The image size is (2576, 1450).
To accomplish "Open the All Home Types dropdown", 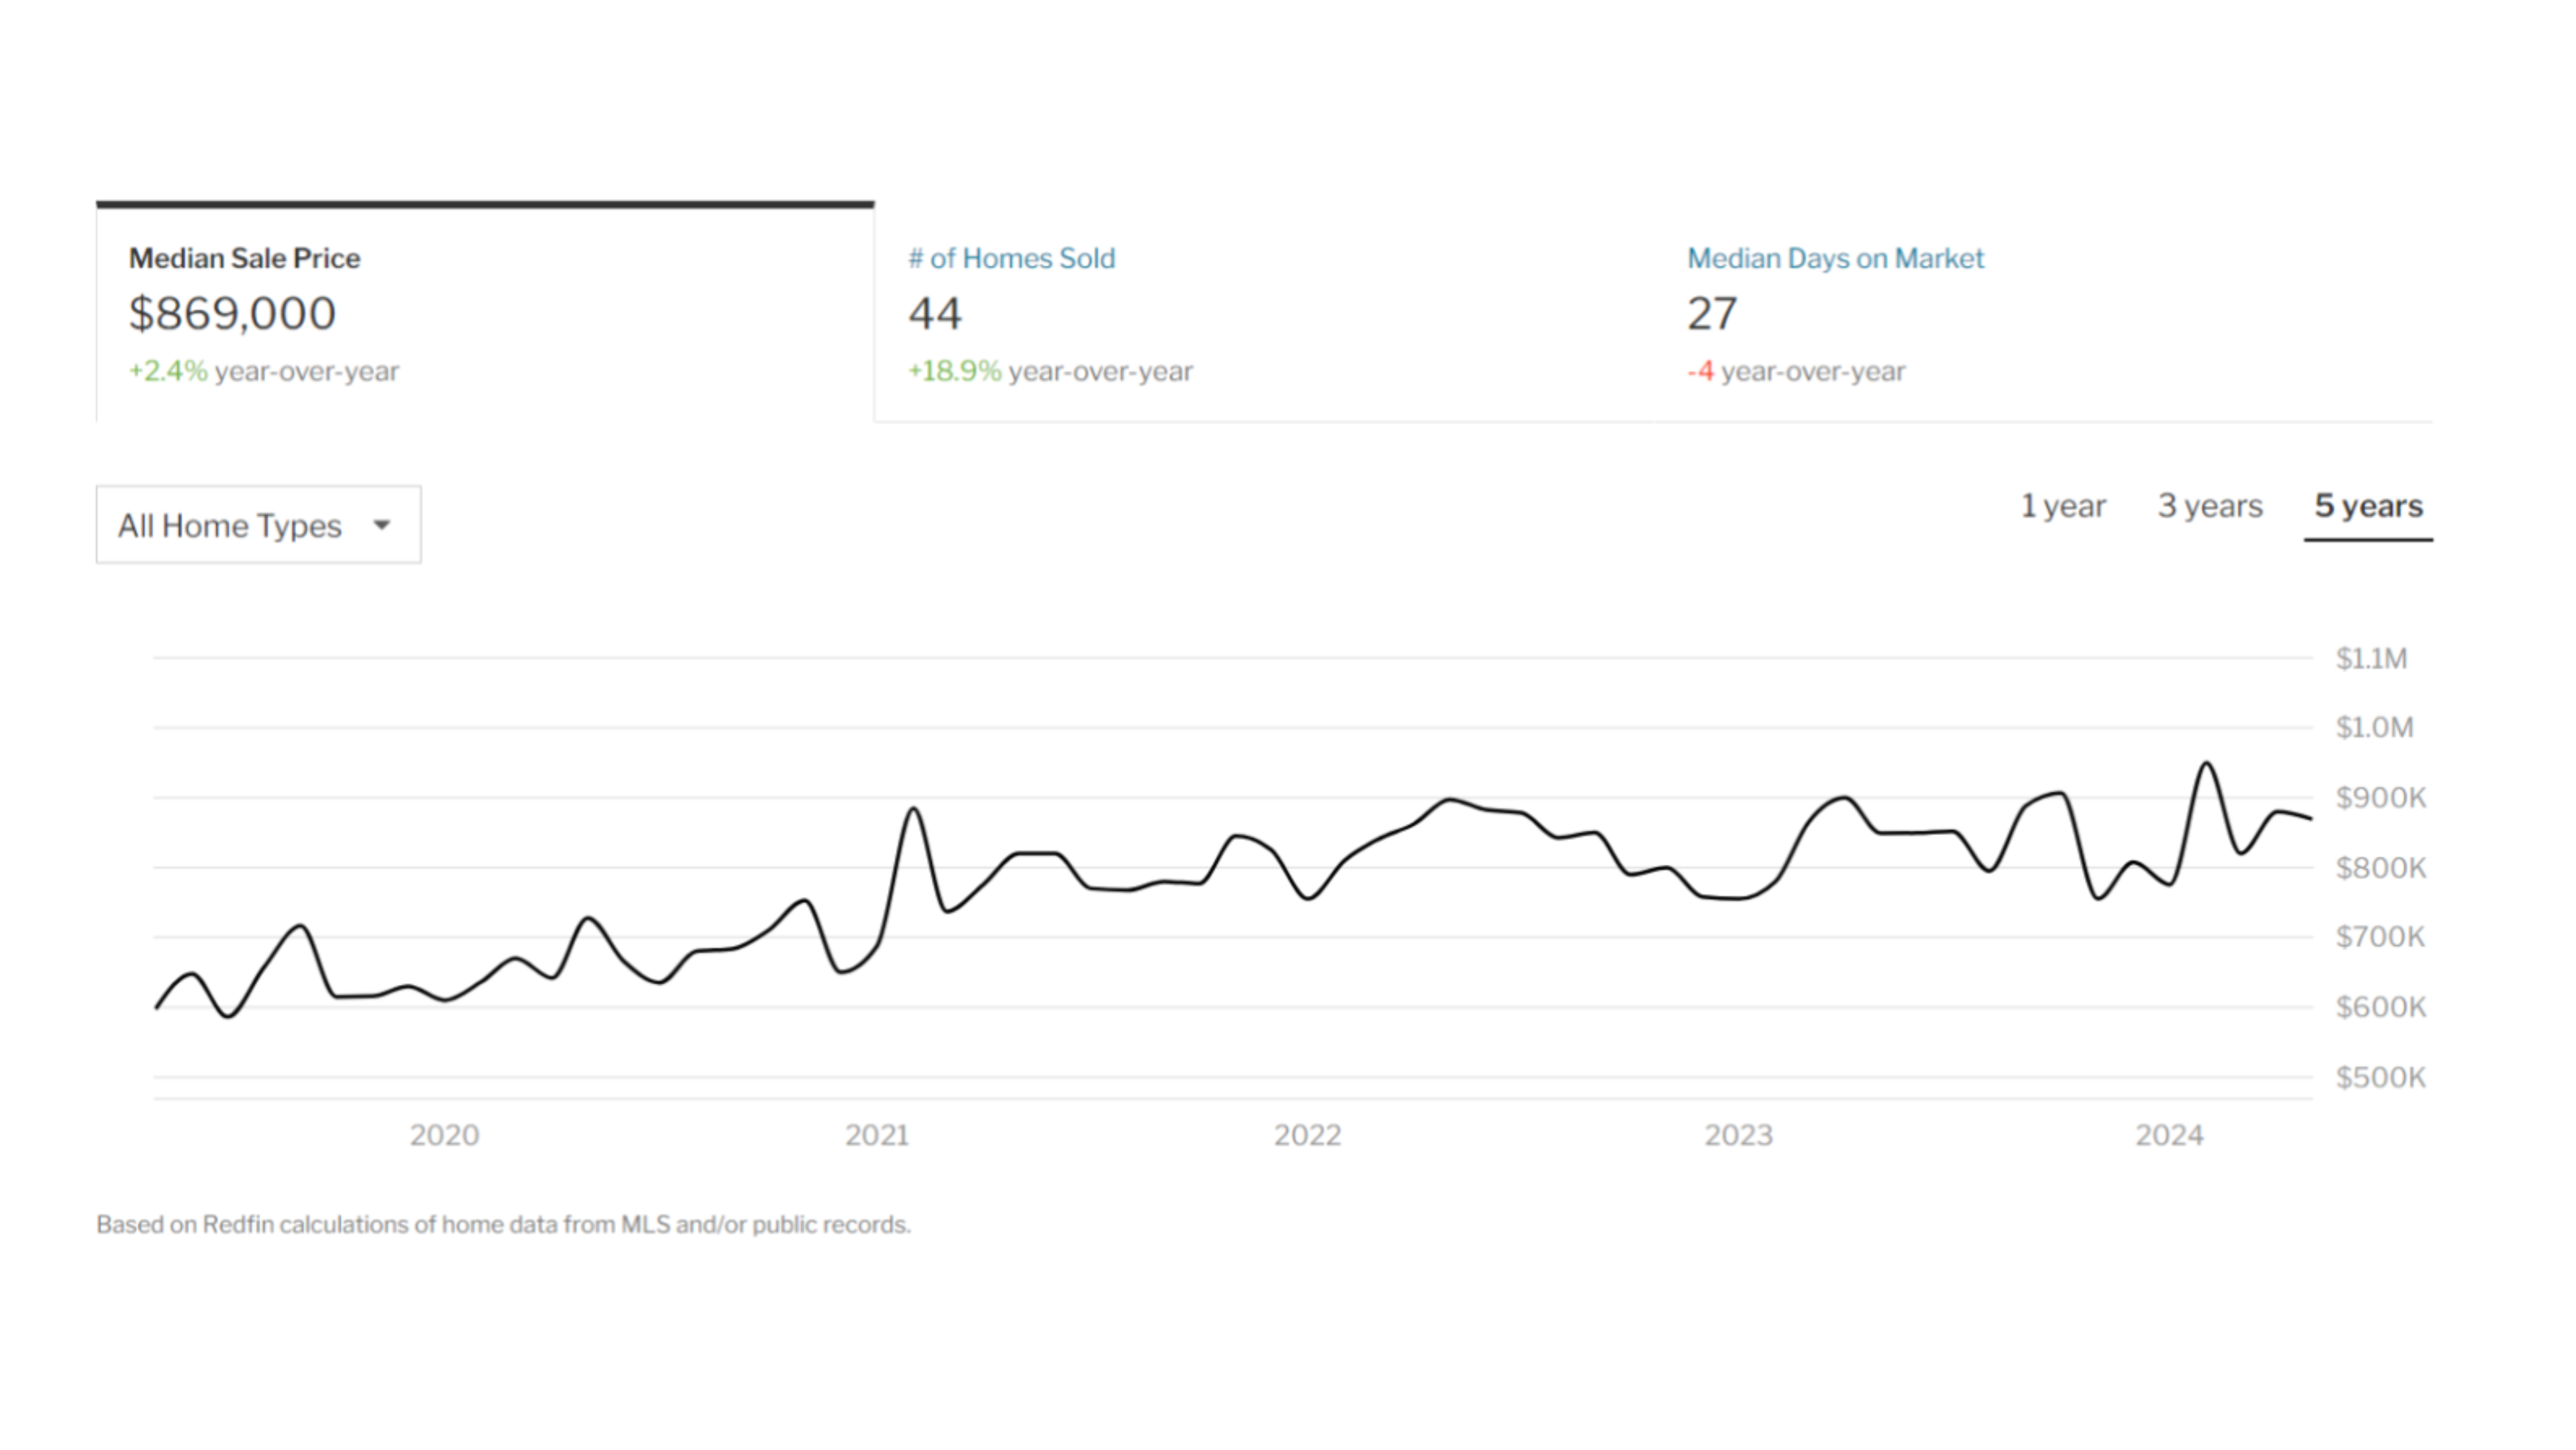I will tap(257, 524).
